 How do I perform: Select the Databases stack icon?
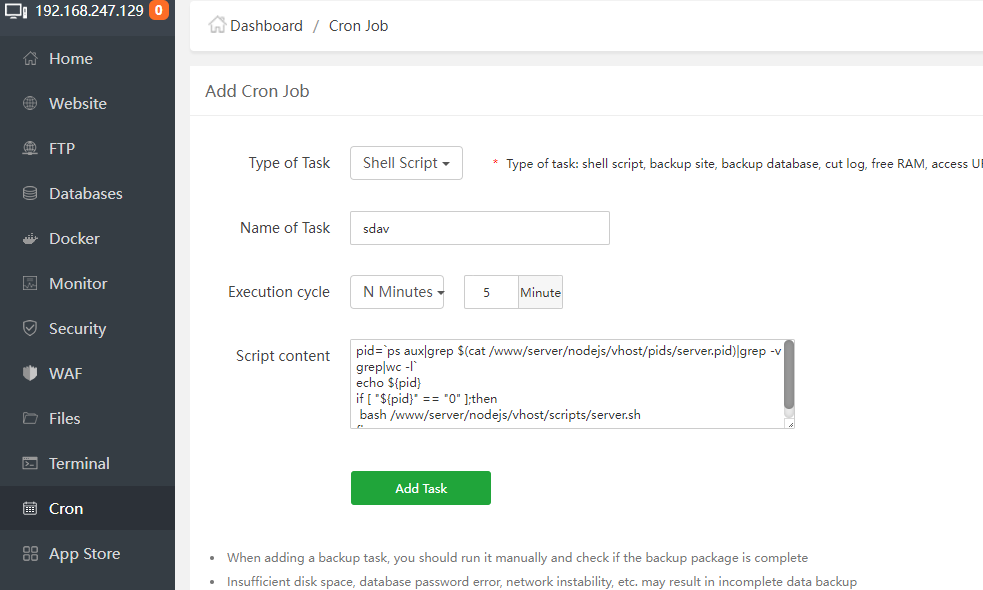pyautogui.click(x=30, y=194)
